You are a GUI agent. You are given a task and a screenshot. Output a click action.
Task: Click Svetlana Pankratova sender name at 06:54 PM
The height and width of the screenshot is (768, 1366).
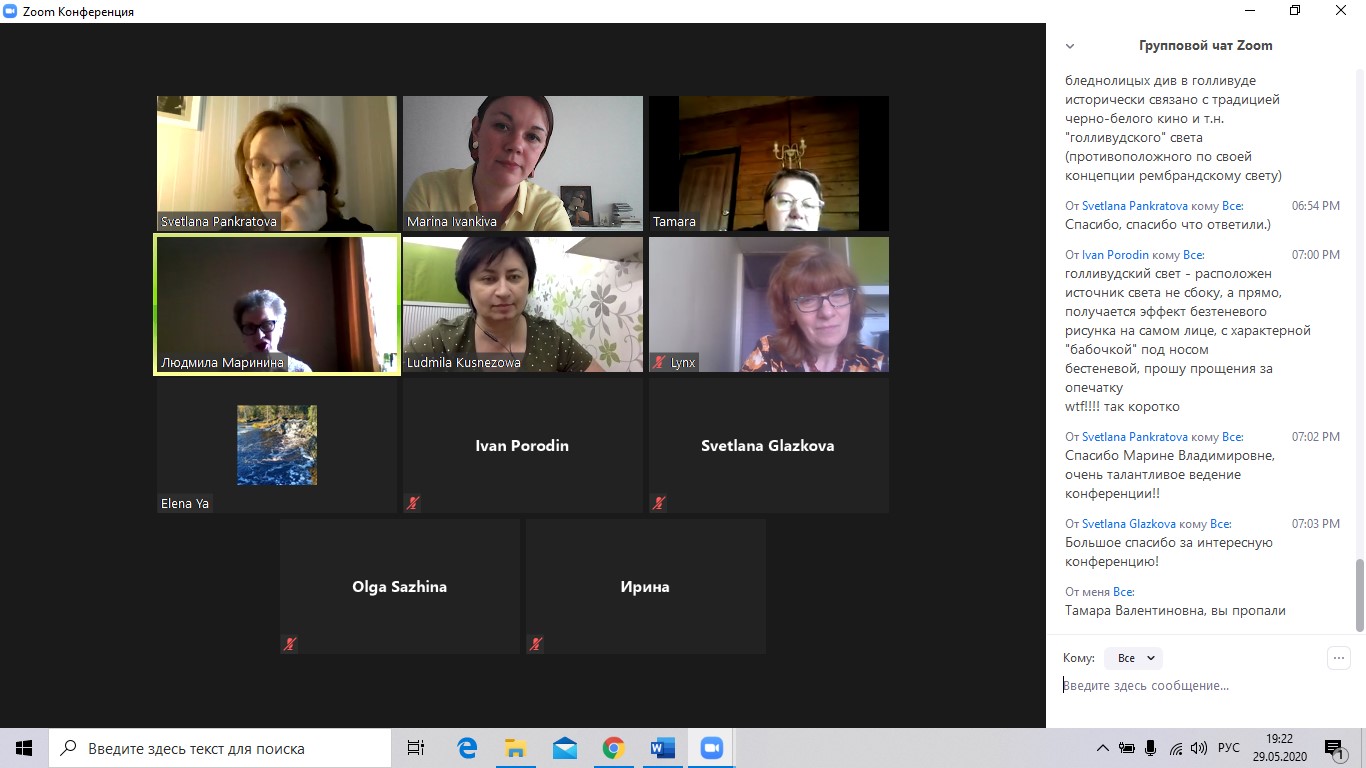tap(1135, 206)
